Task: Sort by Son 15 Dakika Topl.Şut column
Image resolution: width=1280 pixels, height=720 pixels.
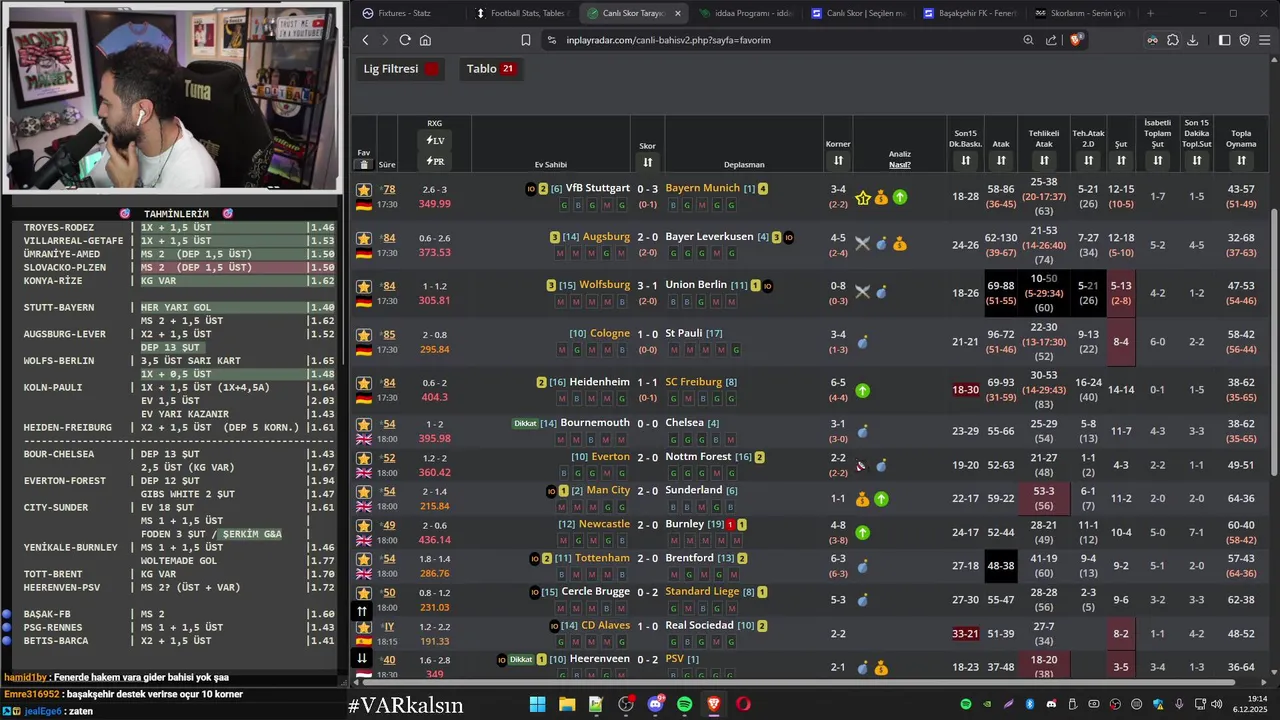Action: (1197, 160)
